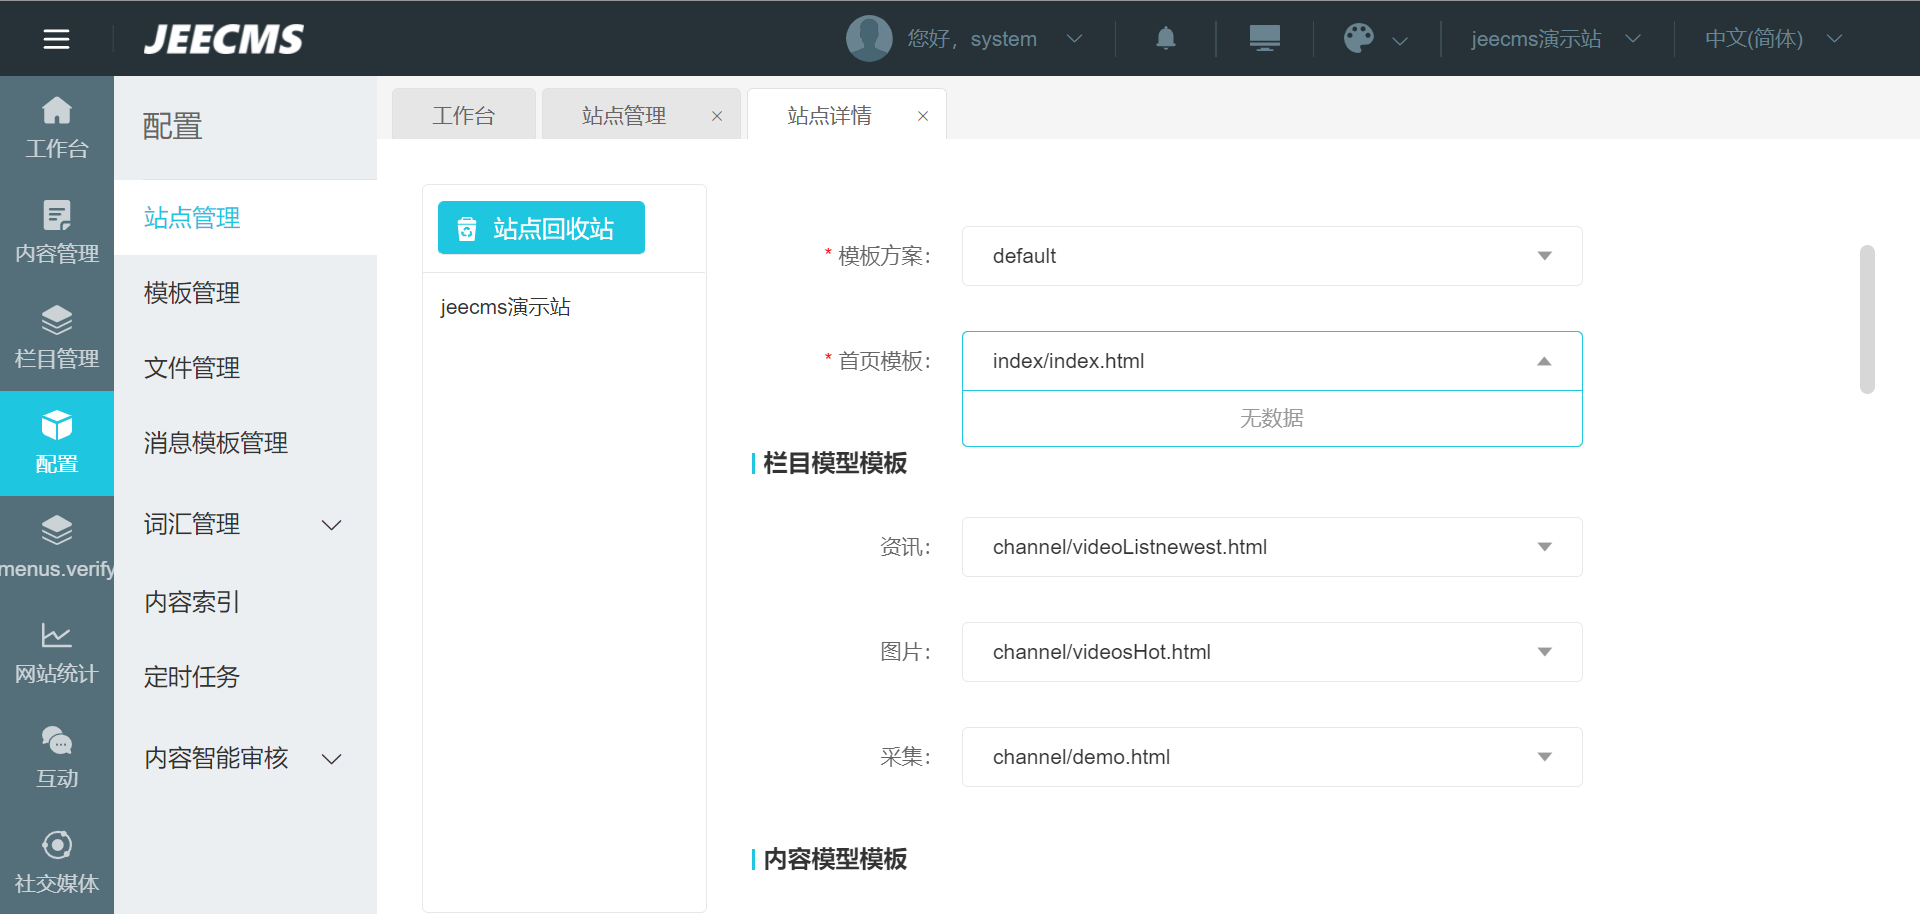The height and width of the screenshot is (914, 1920).
Task: Open the 资讯 template dropdown
Action: (1271, 547)
